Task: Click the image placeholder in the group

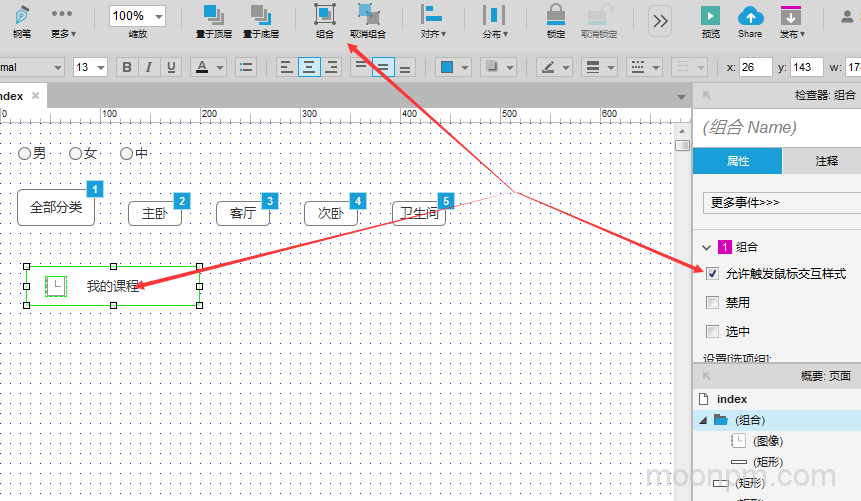Action: coord(55,286)
